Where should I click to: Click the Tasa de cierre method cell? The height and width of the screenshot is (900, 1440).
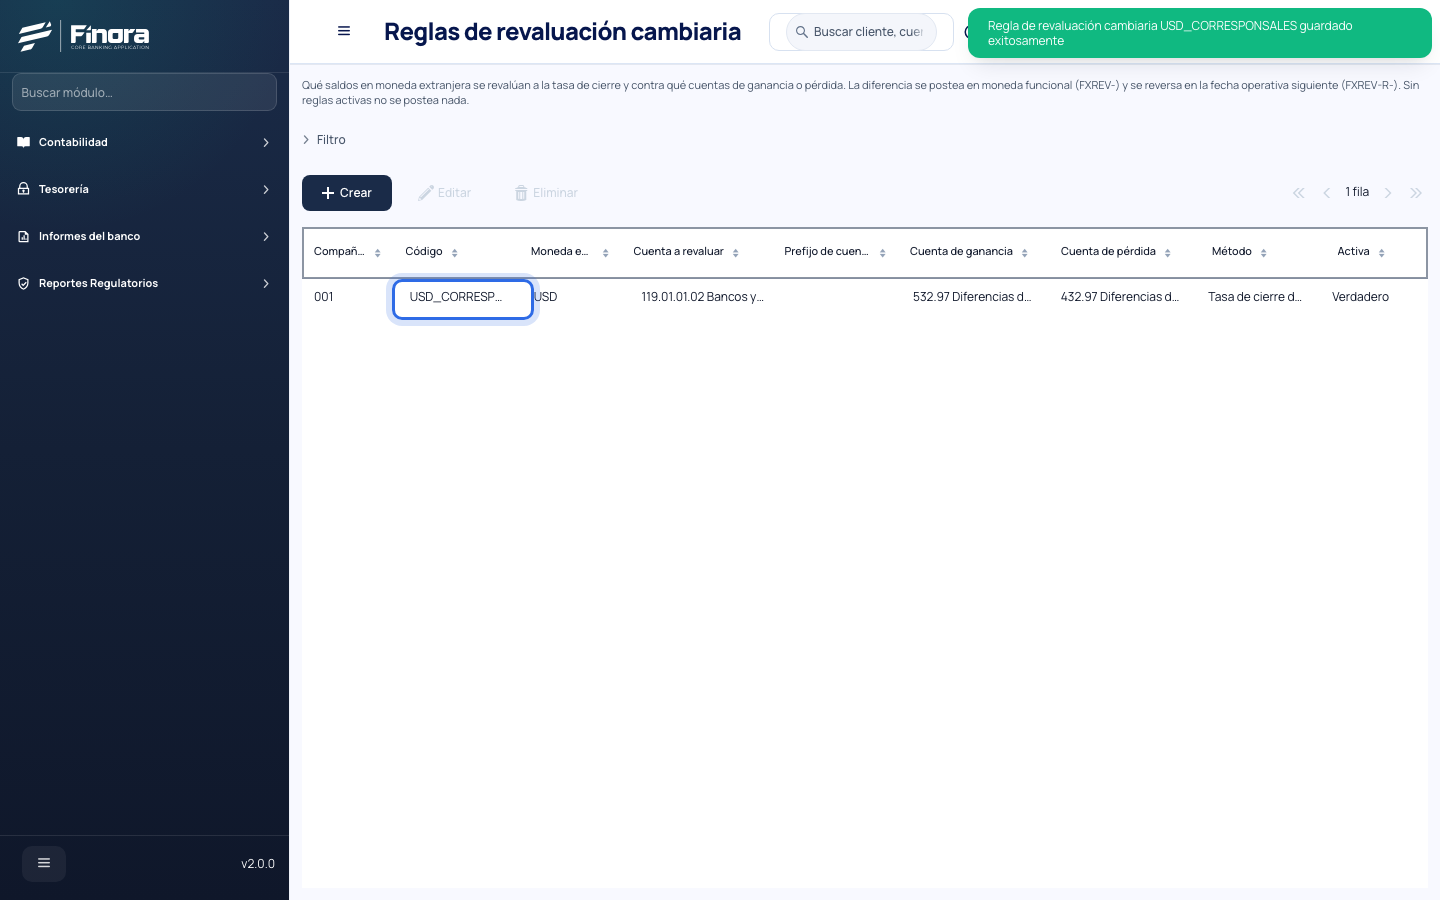[x=1255, y=297]
